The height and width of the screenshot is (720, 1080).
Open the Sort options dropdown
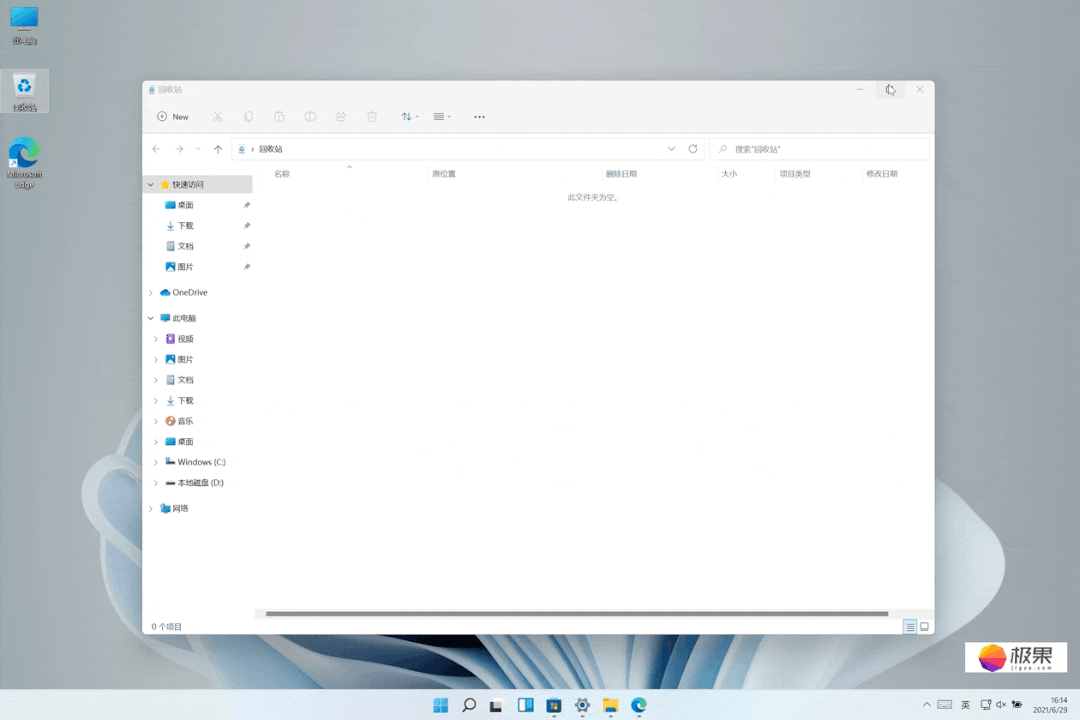pos(410,116)
